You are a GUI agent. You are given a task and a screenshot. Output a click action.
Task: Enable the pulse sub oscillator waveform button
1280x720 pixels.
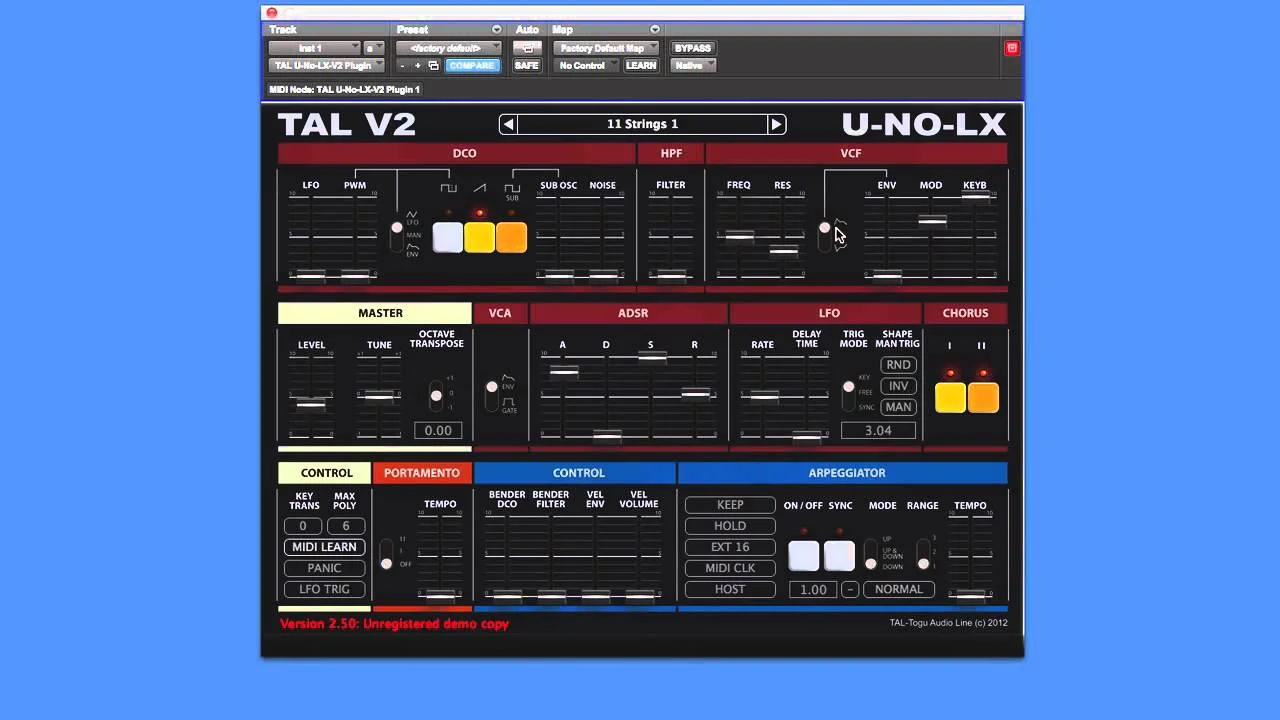coord(512,237)
